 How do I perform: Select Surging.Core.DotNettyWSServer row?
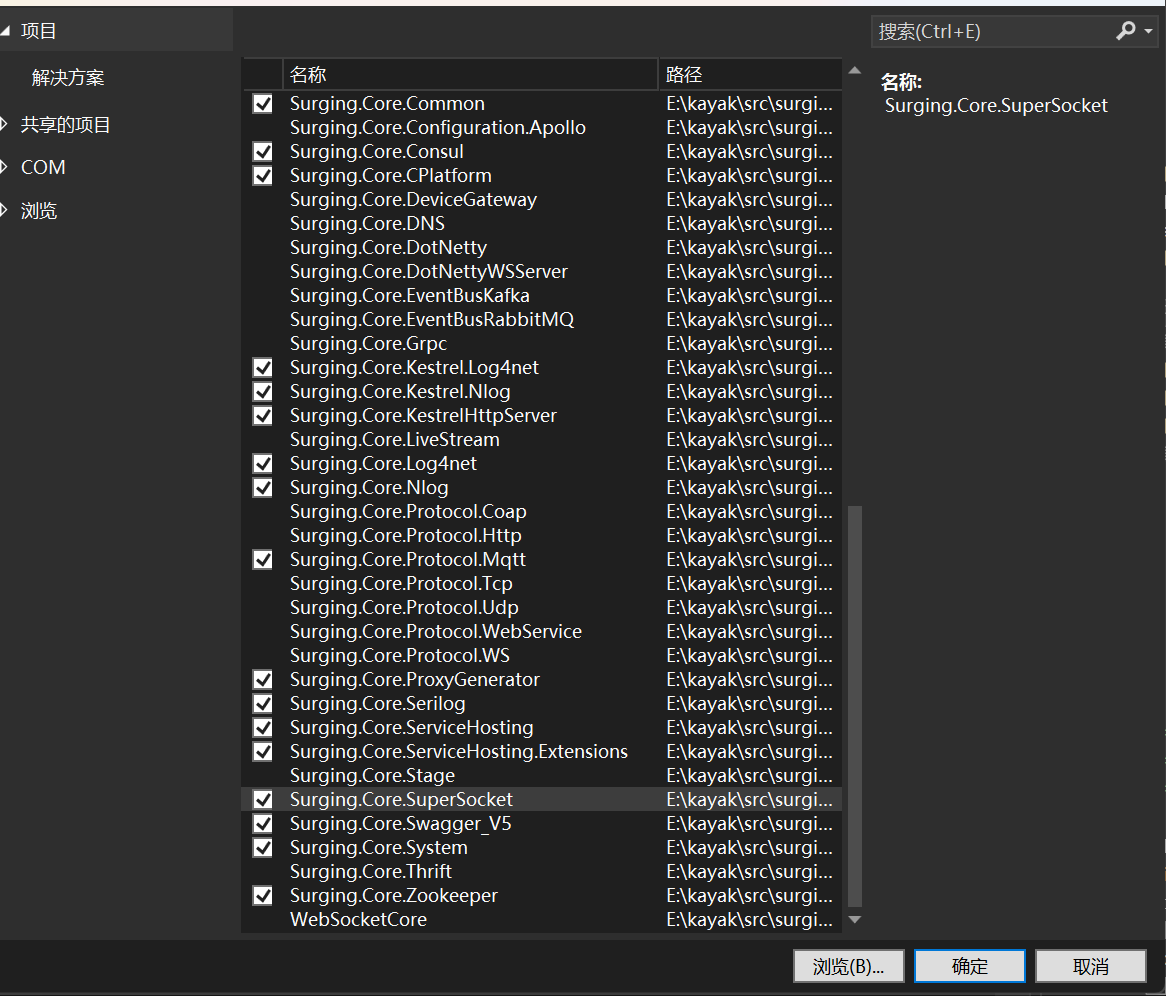tap(542, 272)
